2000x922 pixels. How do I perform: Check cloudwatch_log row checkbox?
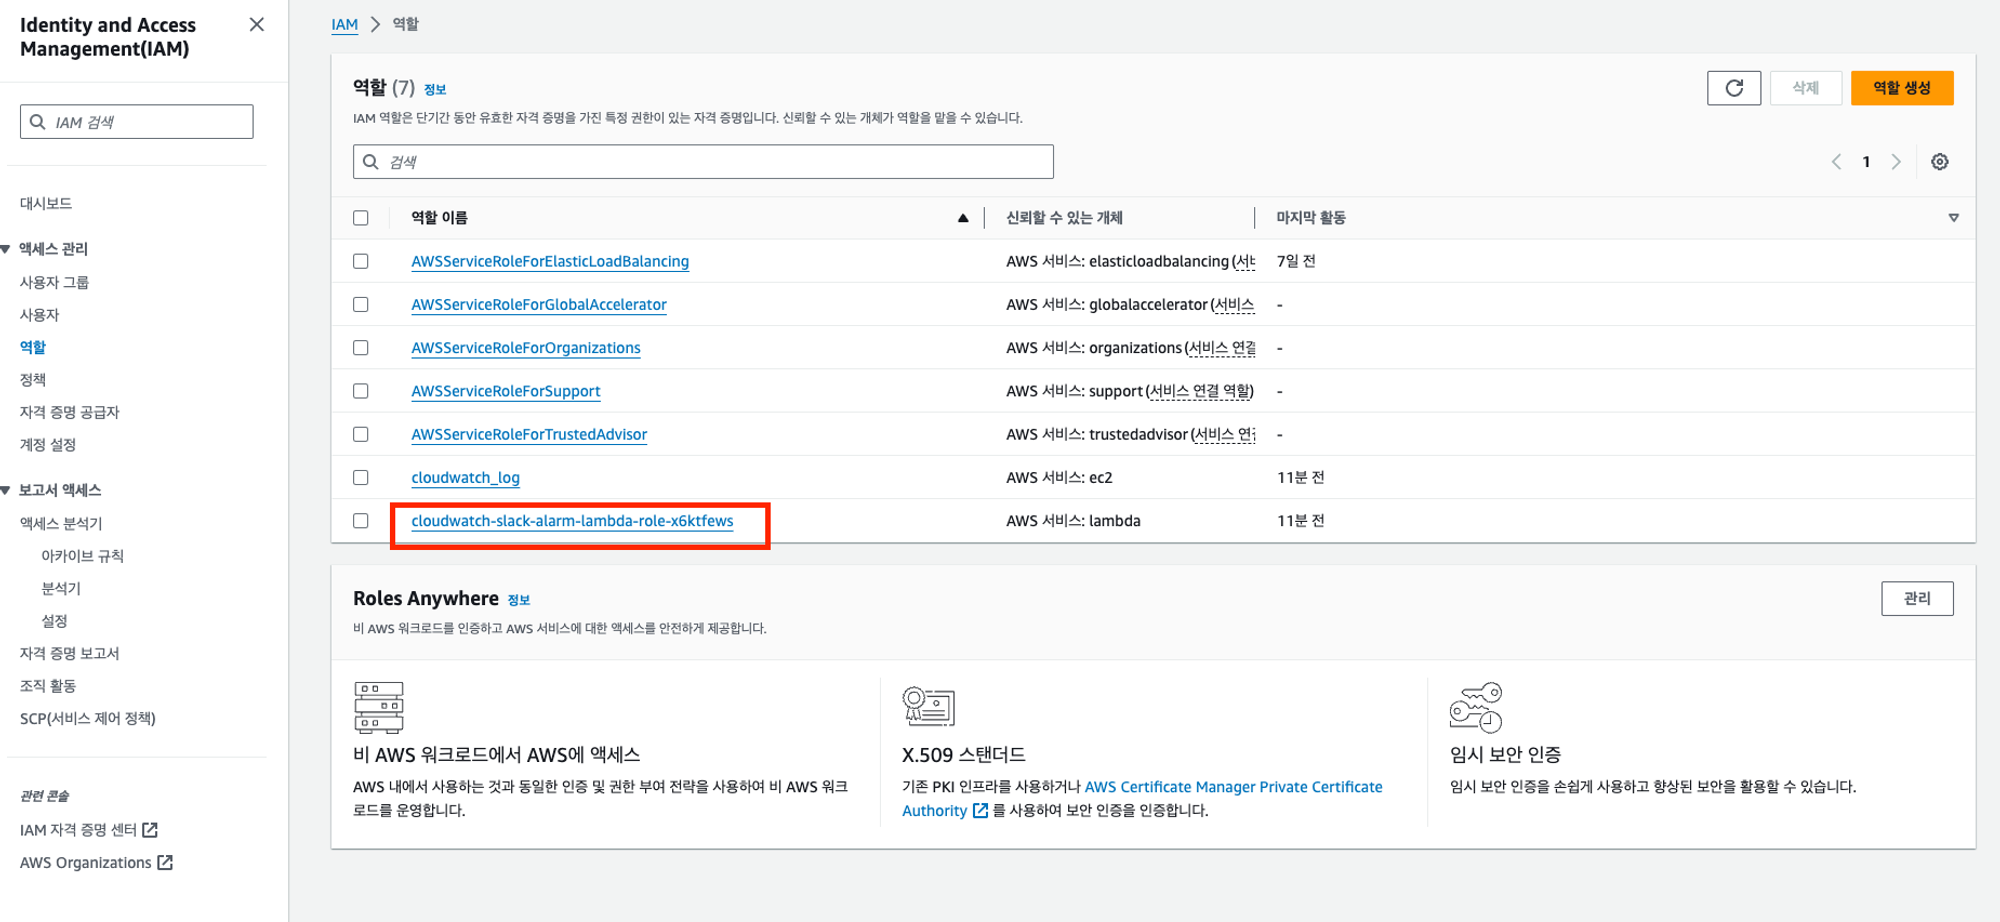click(x=361, y=478)
